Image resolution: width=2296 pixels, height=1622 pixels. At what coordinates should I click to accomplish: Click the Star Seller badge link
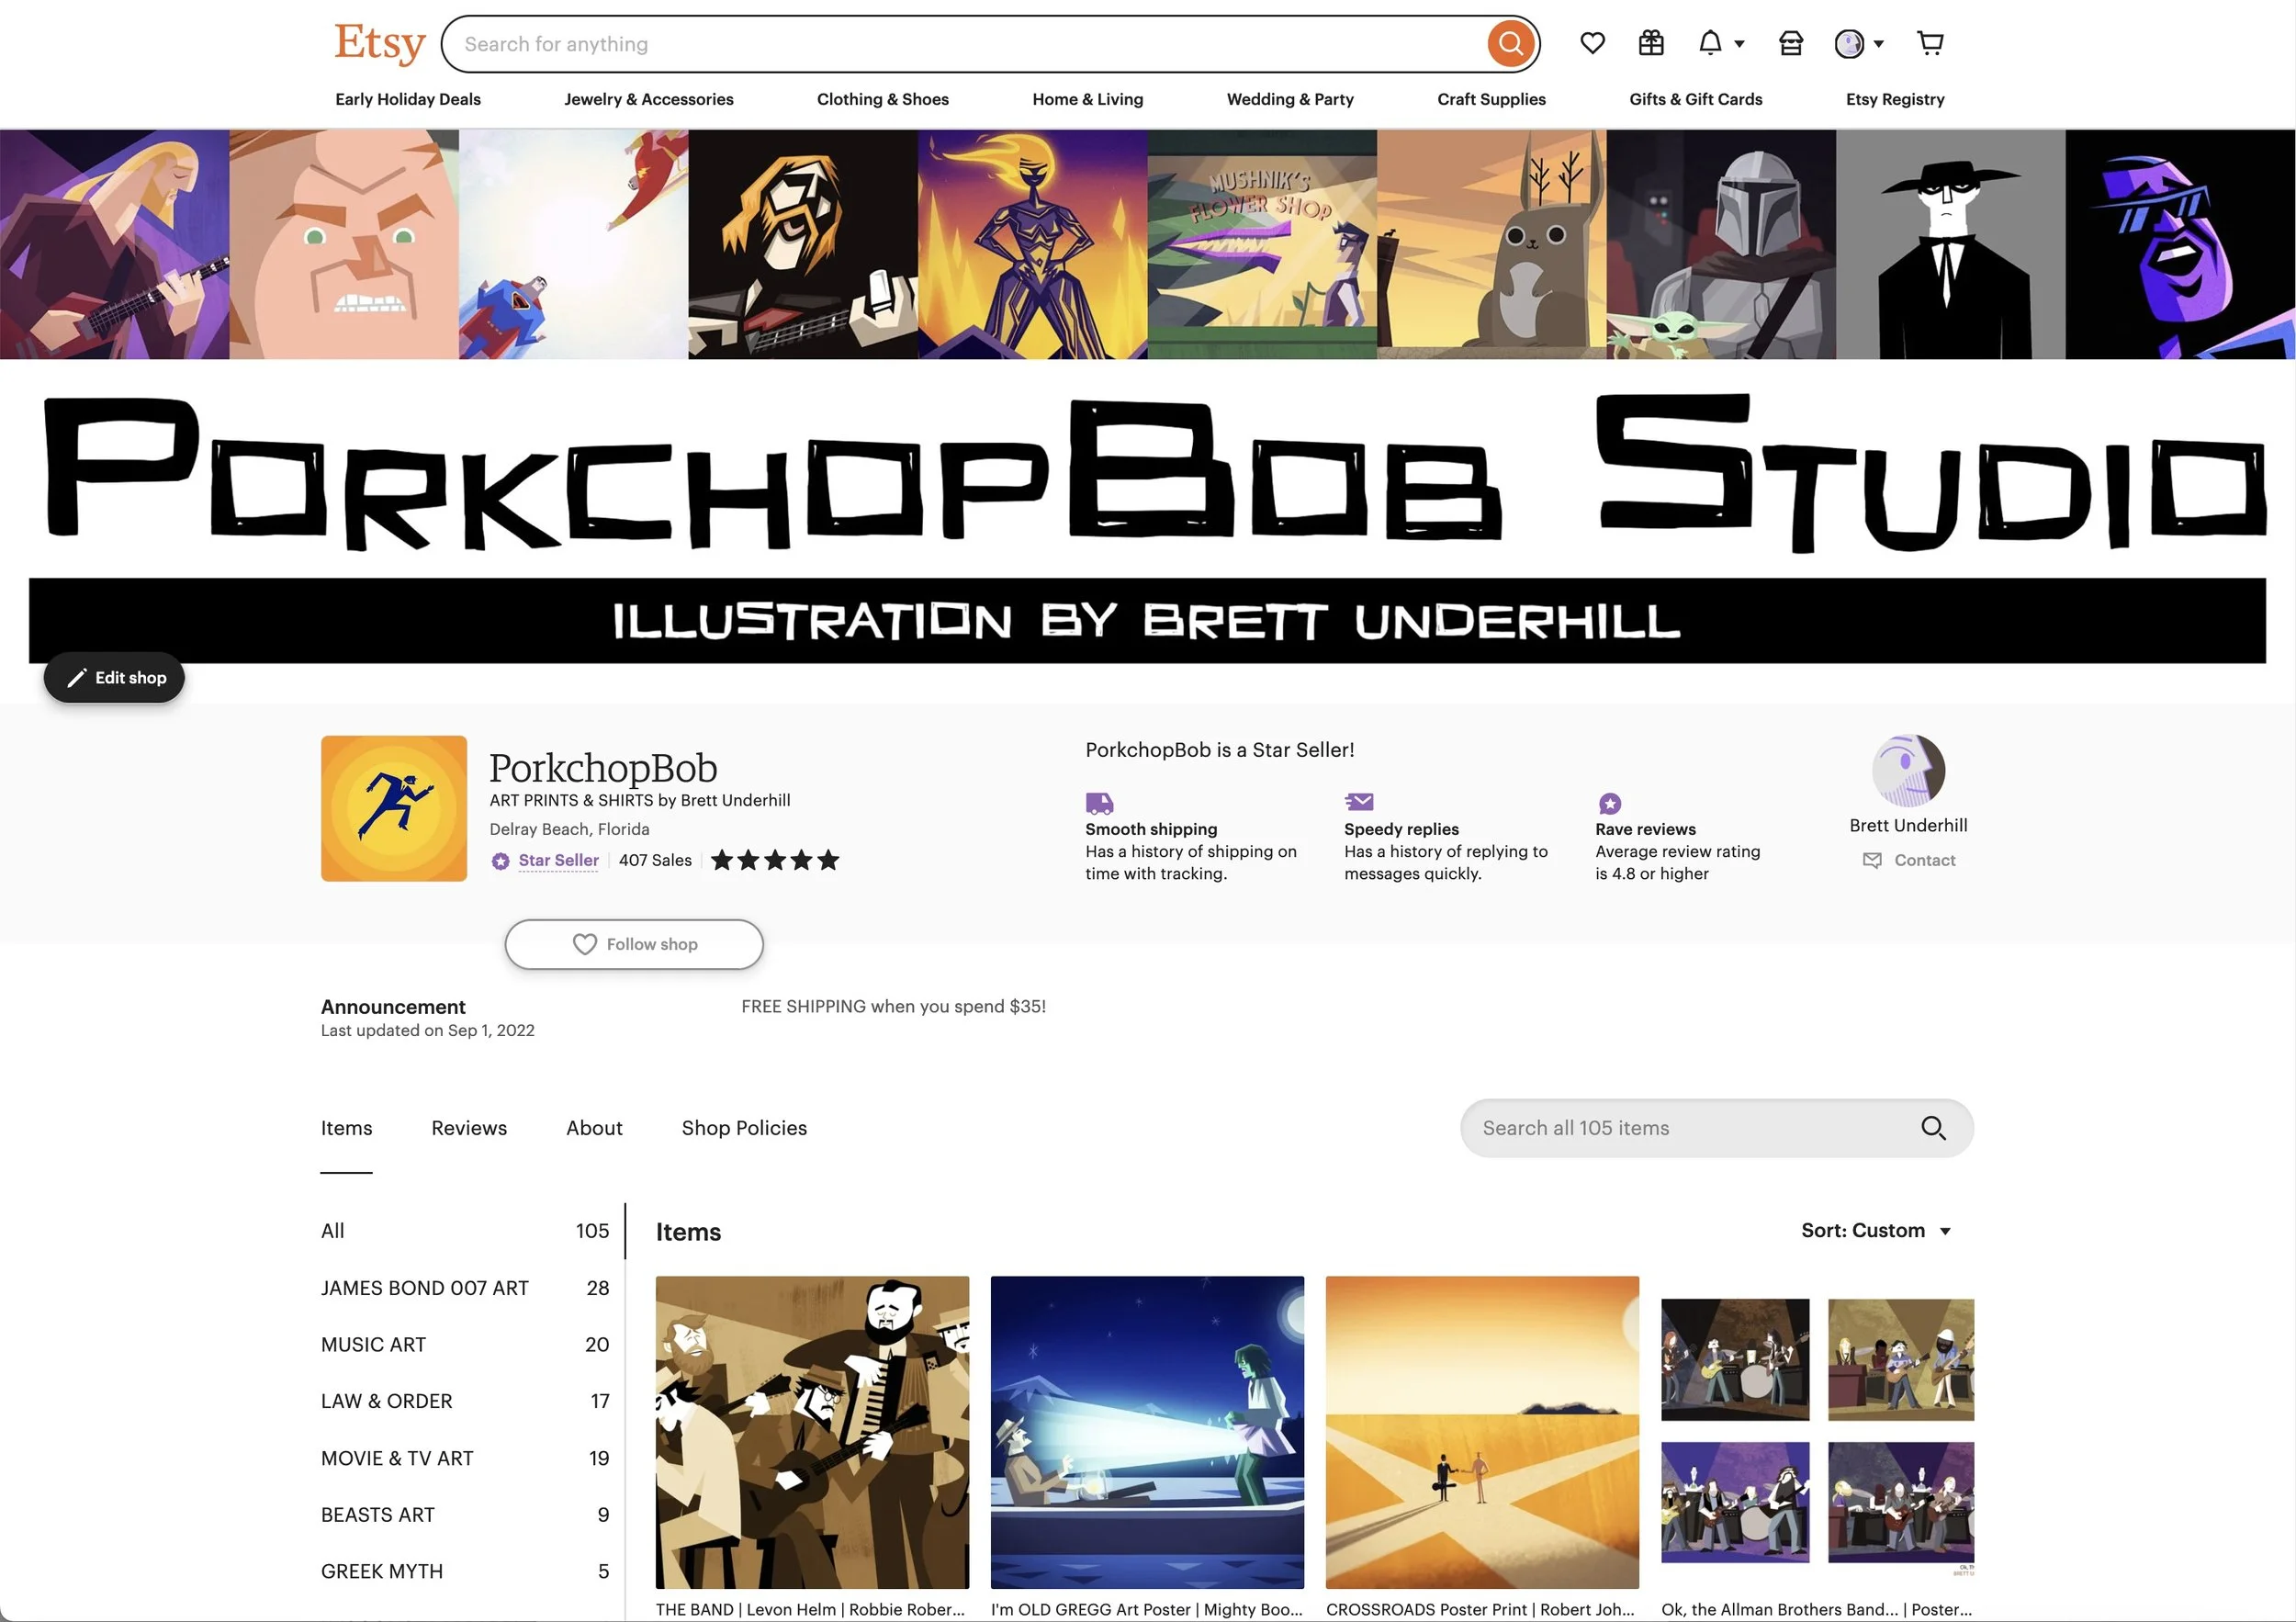pos(558,860)
